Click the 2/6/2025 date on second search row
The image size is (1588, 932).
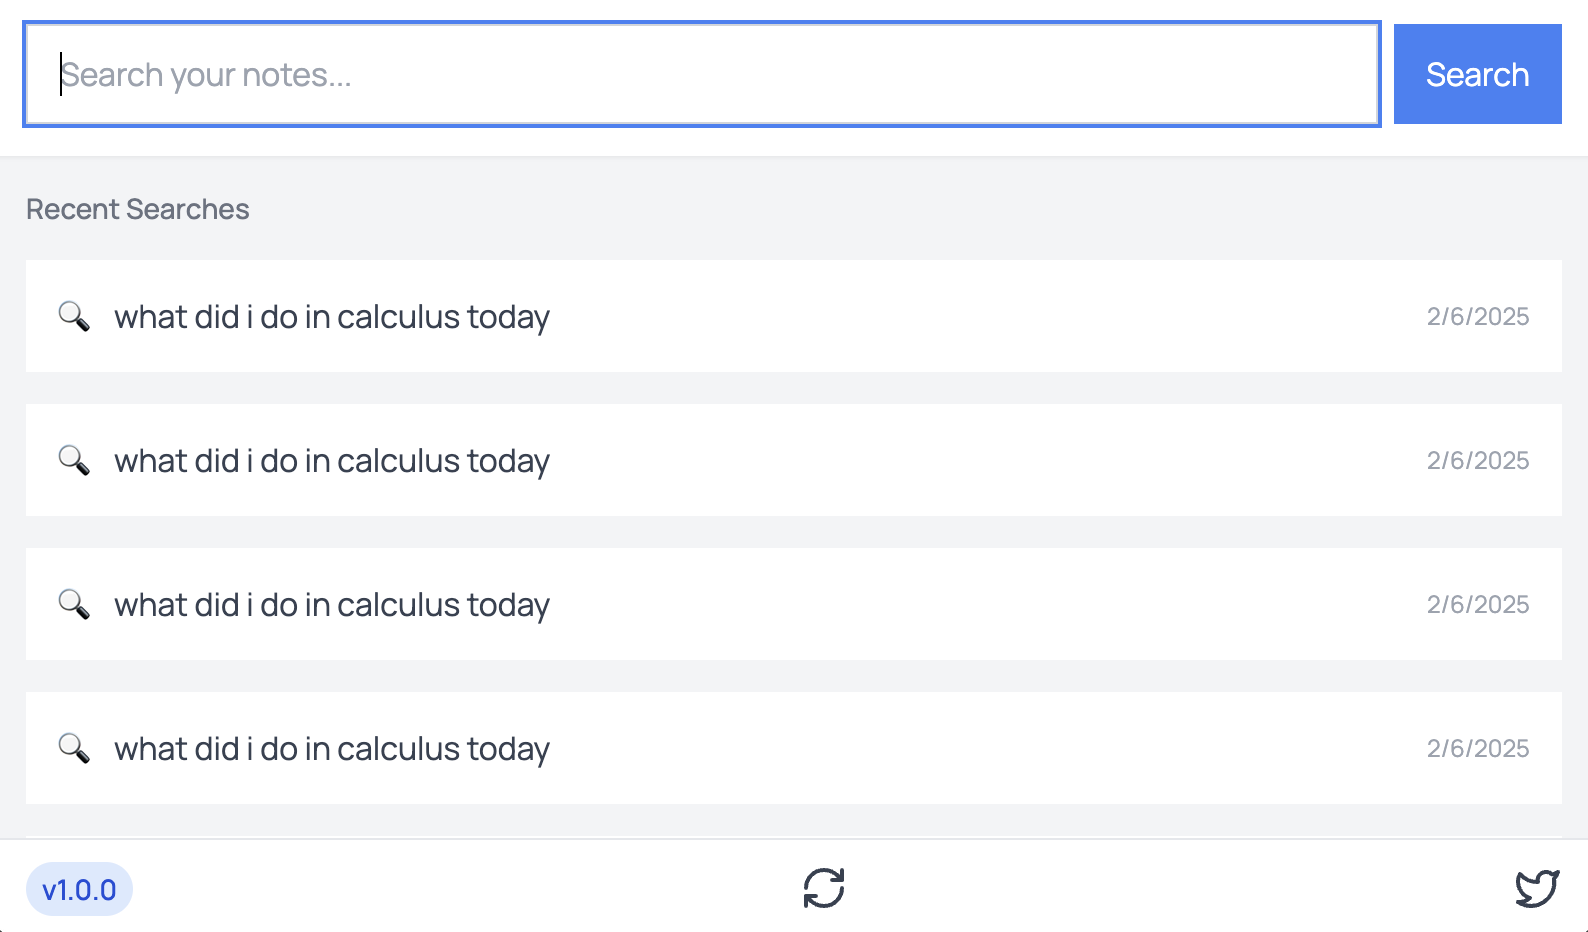1477,460
